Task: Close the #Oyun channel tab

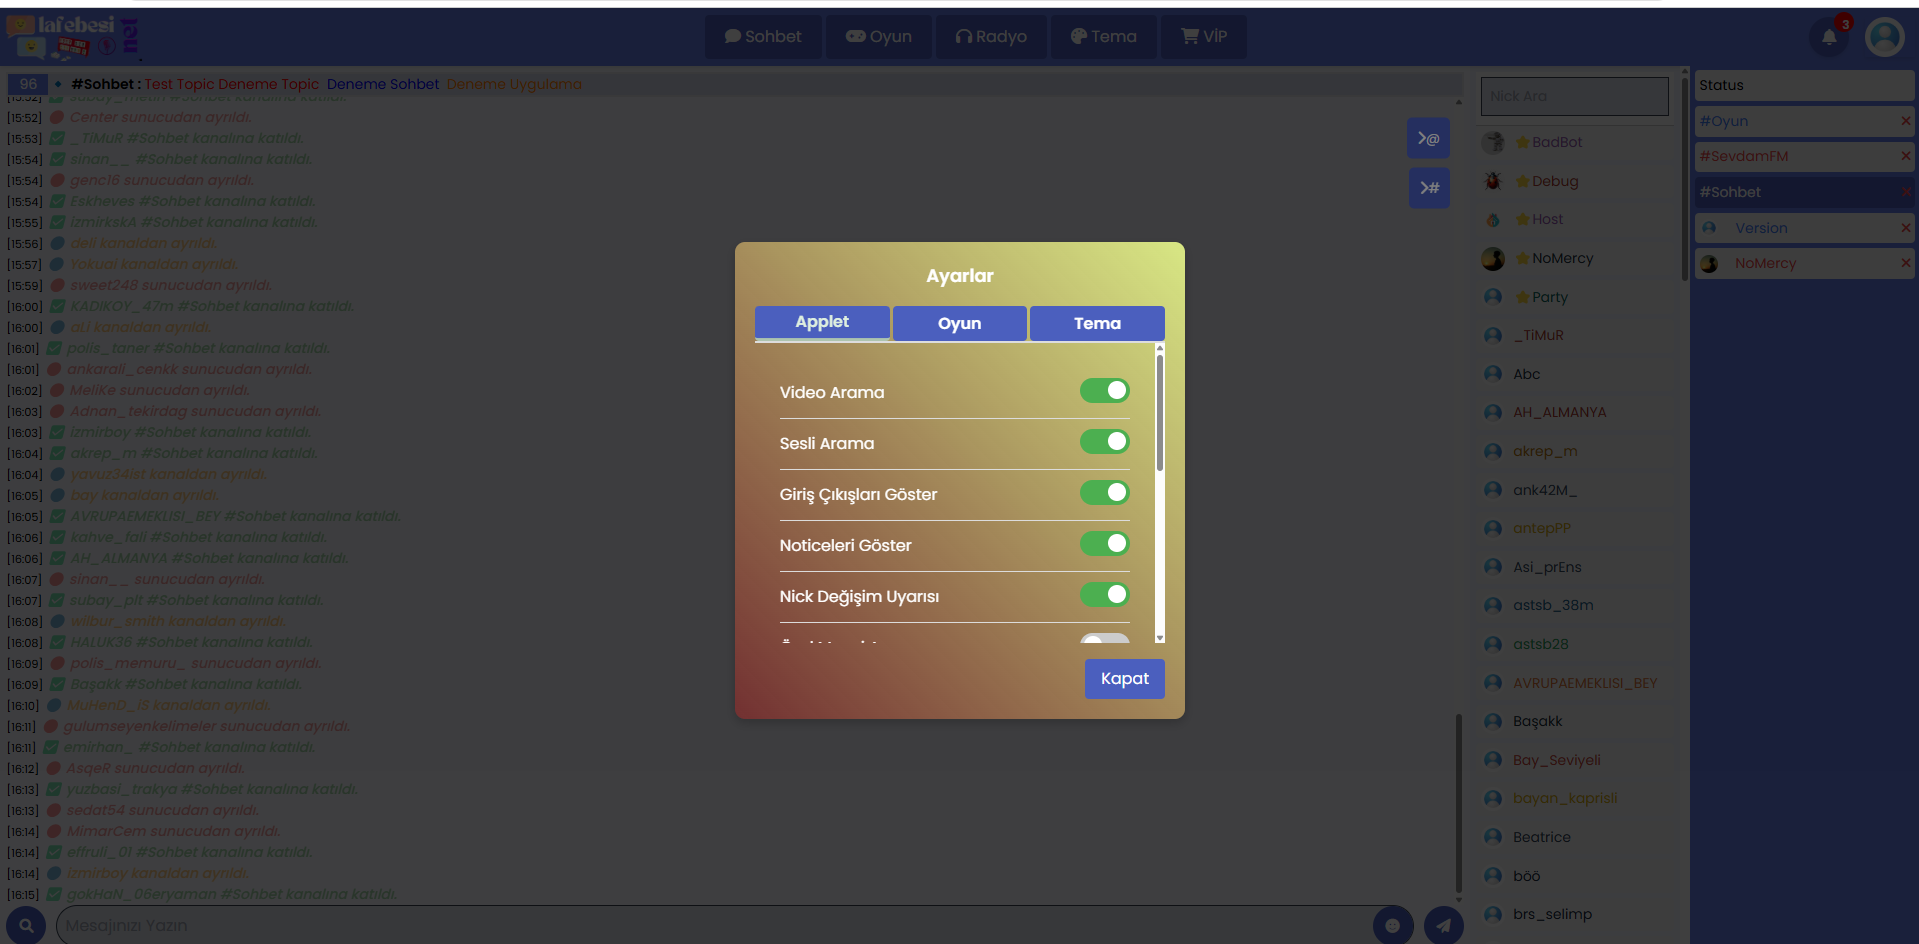Action: point(1905,121)
